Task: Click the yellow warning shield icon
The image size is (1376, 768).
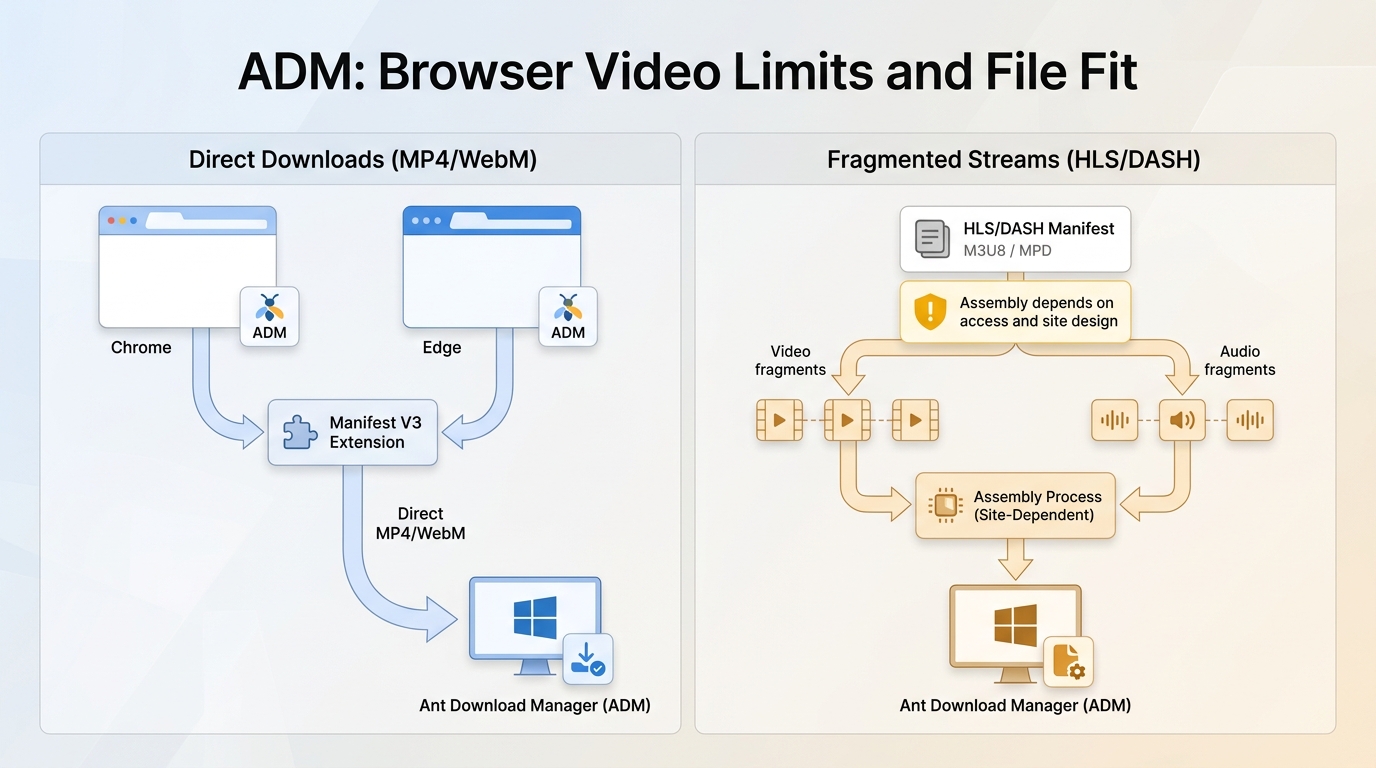Action: (x=930, y=312)
